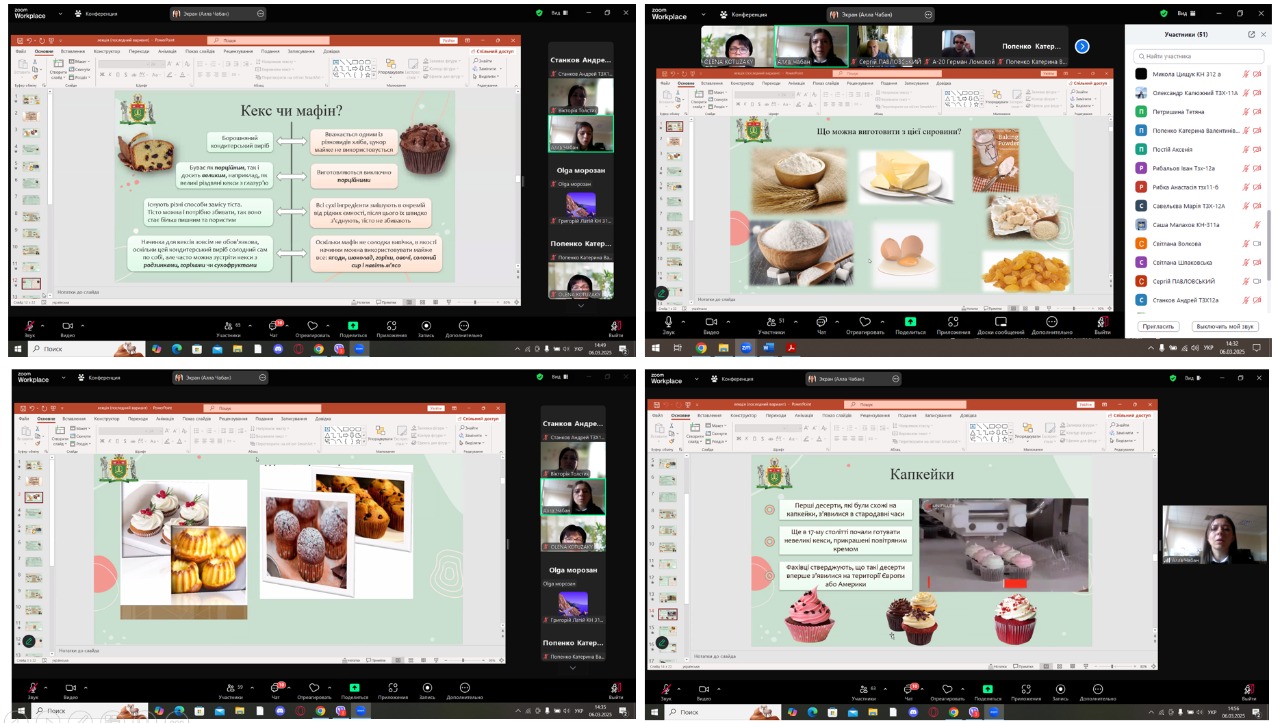Expand the Вид view dropdown above the Участники panel
The height and width of the screenshot is (723, 1280).
1183,13
